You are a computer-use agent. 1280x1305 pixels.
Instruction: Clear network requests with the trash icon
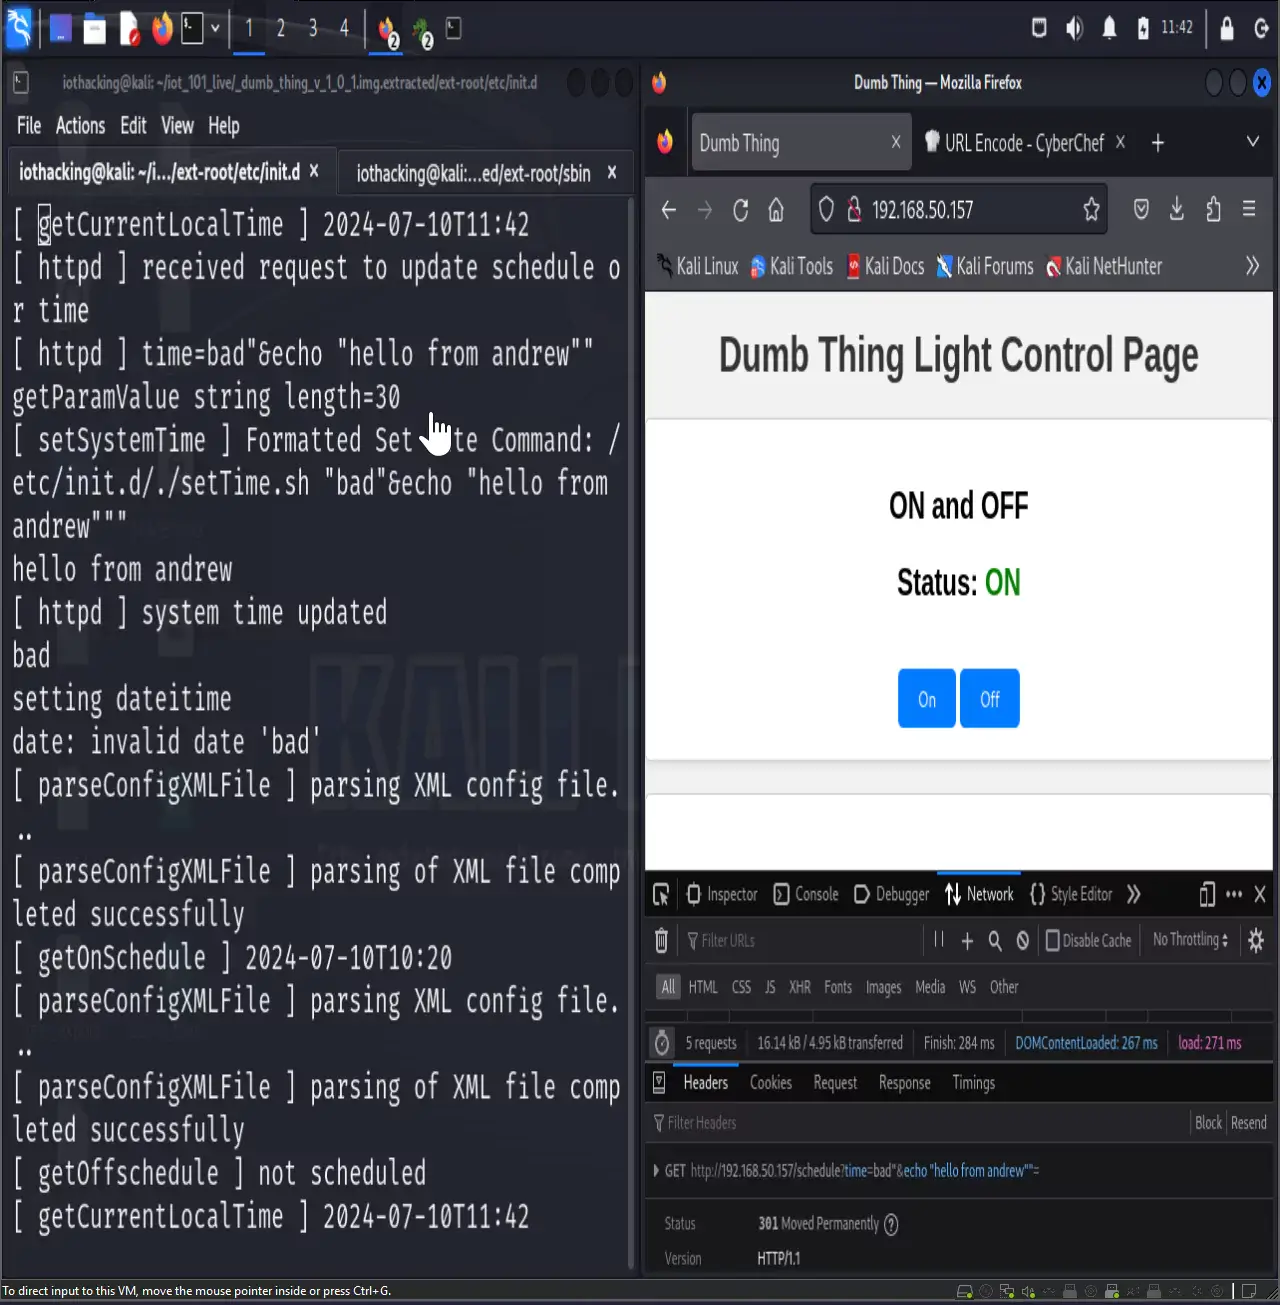tap(661, 940)
